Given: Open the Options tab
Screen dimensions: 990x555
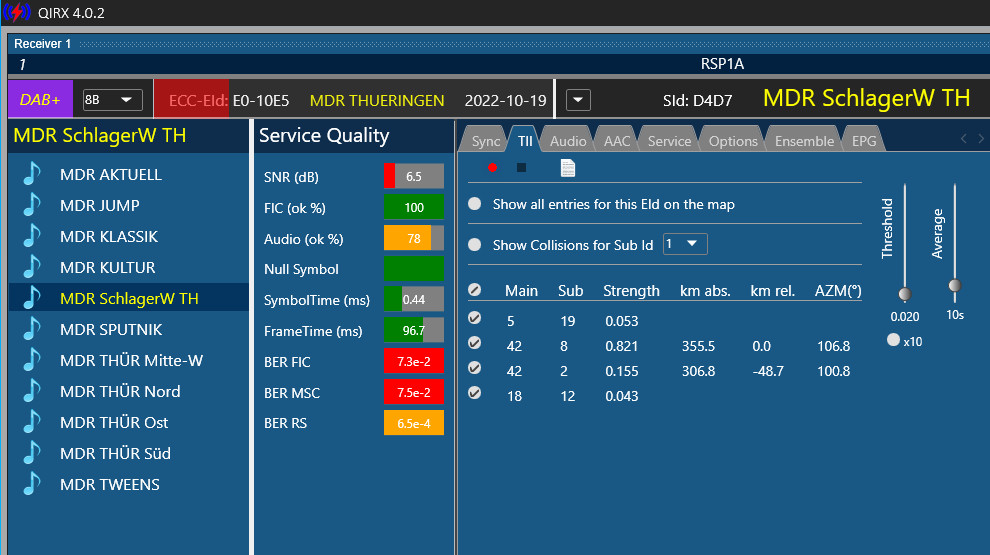Looking at the screenshot, I should click(733, 141).
